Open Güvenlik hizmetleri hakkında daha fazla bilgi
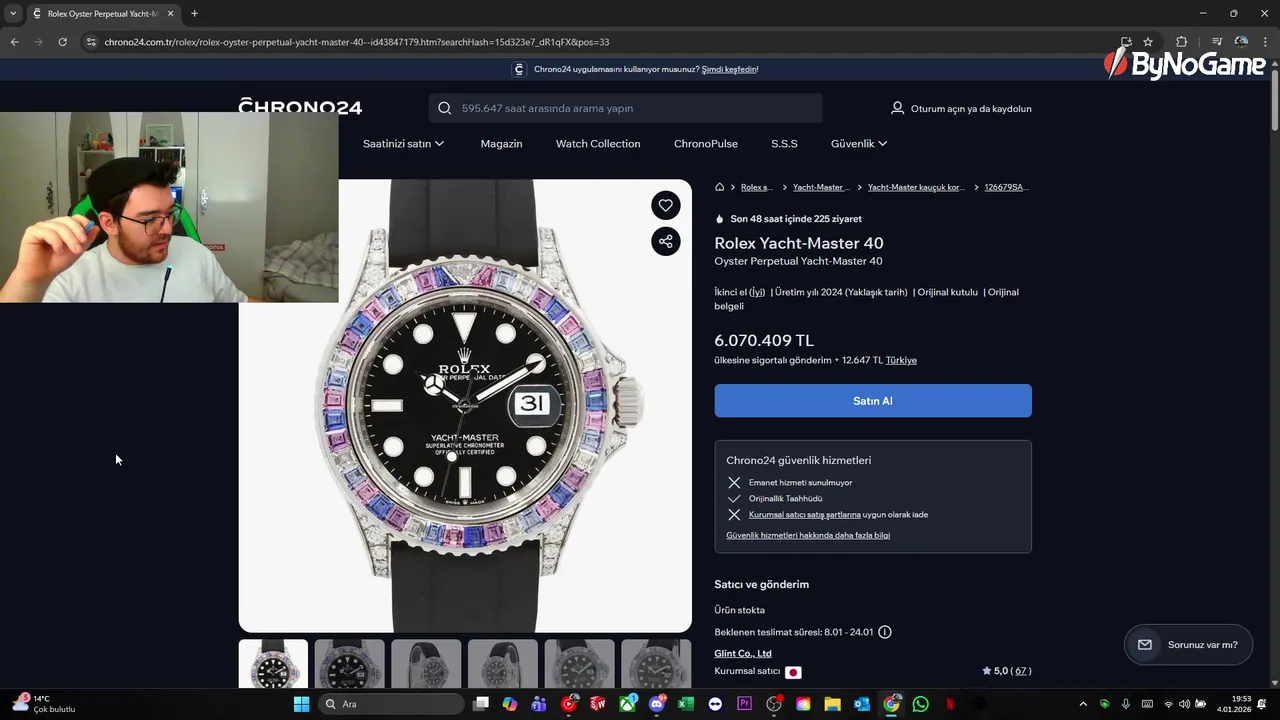The image size is (1280, 720). tap(808, 535)
